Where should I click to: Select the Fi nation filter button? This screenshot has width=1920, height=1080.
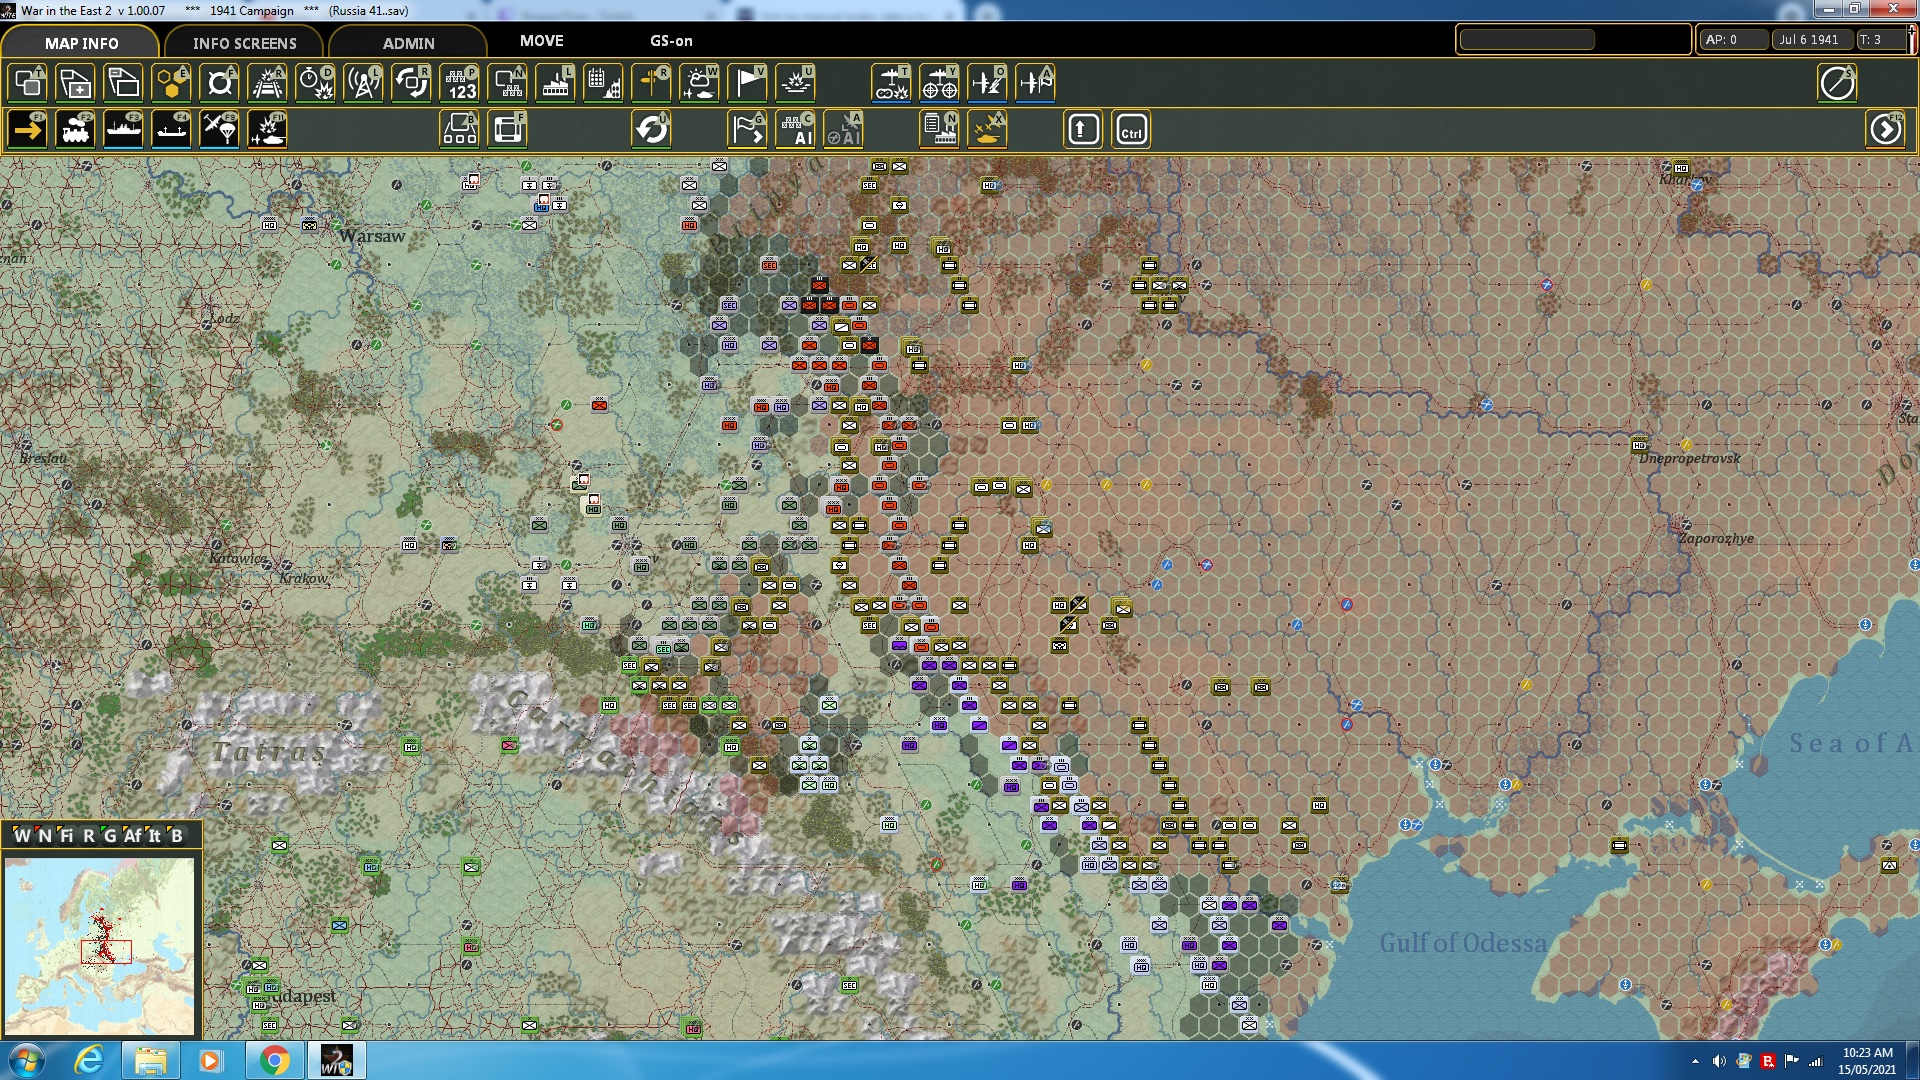coord(66,835)
